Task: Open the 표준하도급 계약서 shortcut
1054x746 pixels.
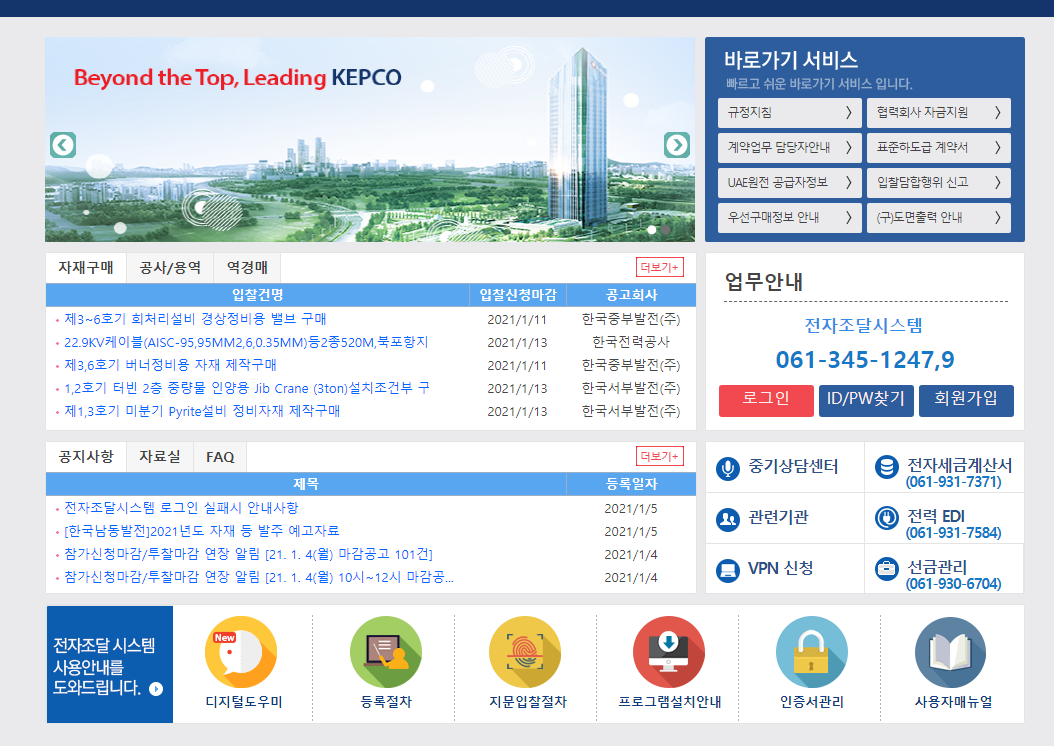Action: (x=939, y=147)
